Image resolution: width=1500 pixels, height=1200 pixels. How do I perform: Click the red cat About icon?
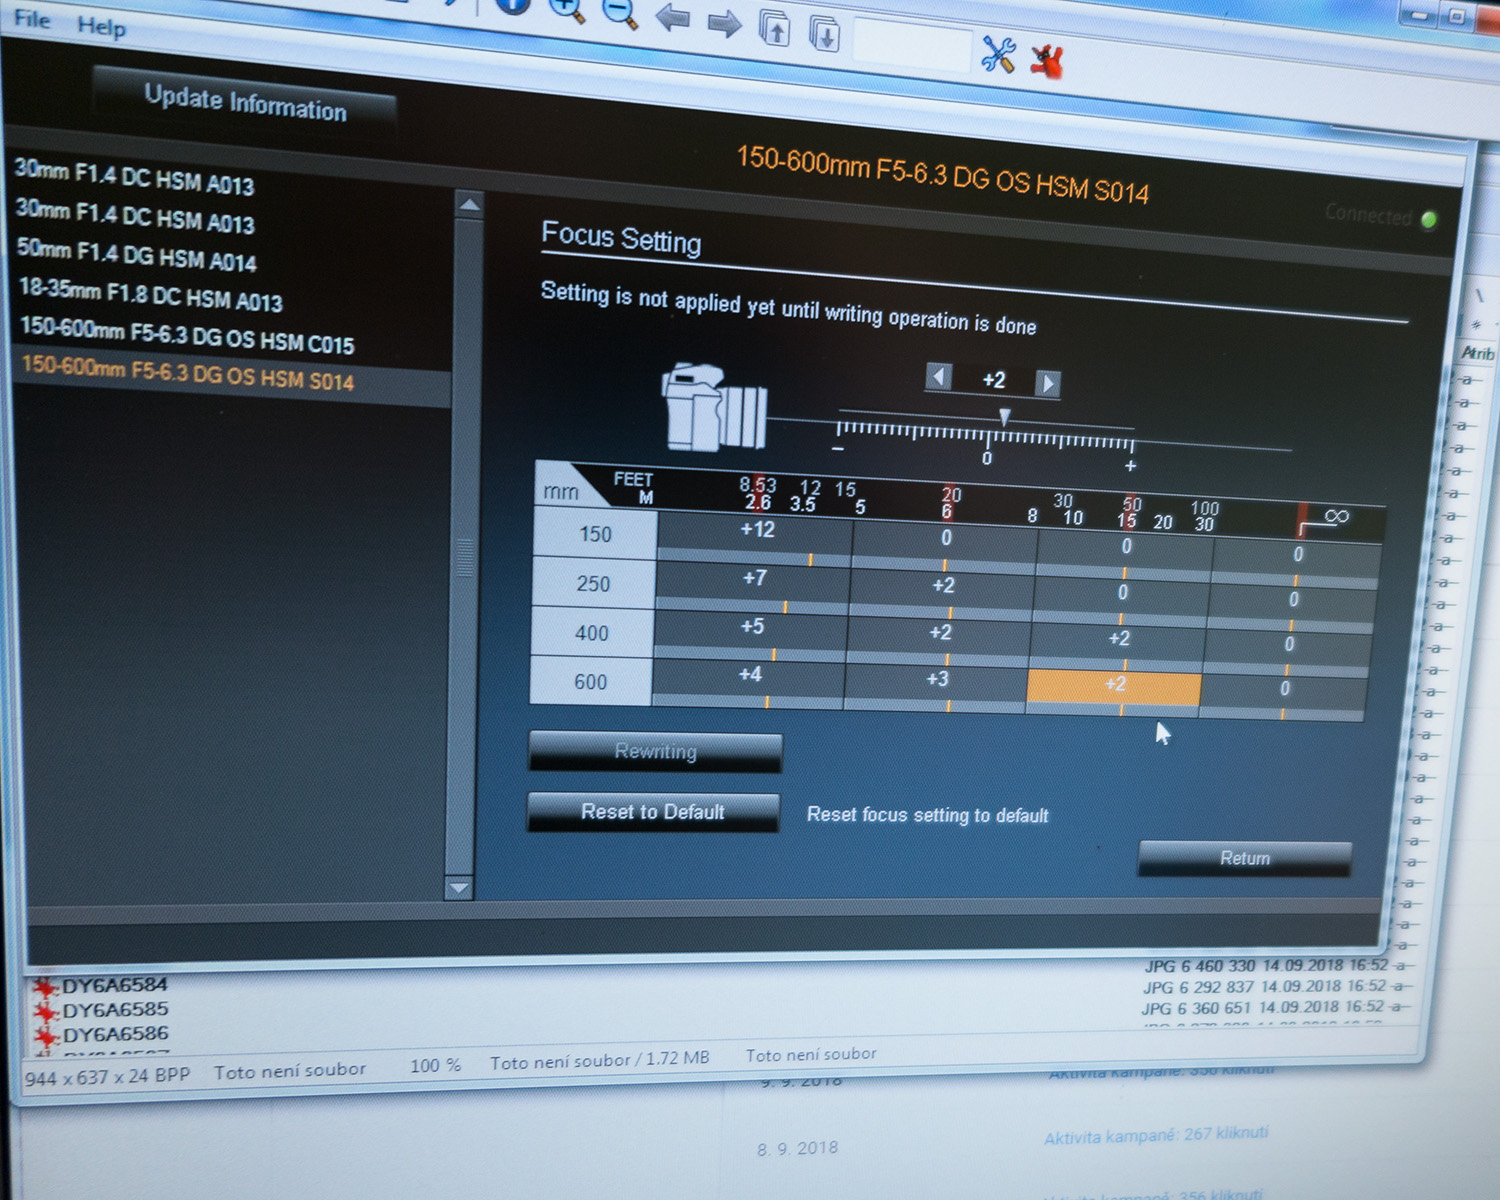pyautogui.click(x=1048, y=61)
